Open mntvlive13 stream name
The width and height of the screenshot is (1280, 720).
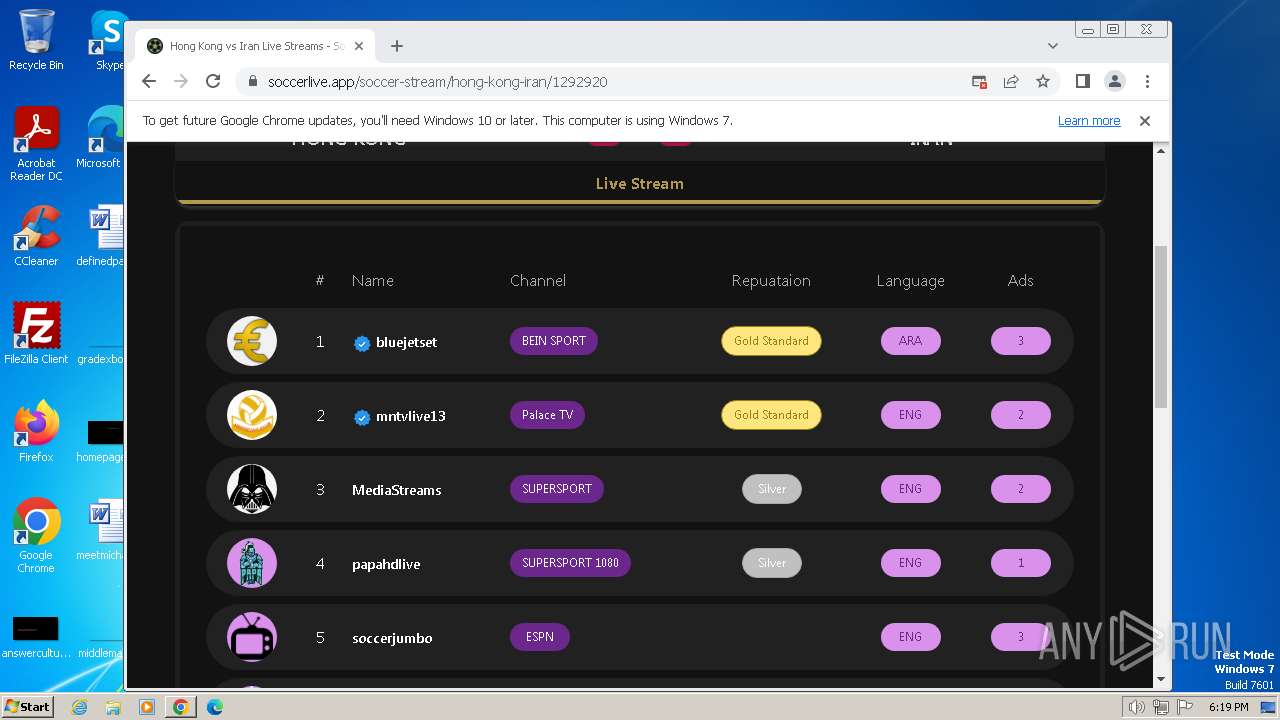tap(411, 416)
